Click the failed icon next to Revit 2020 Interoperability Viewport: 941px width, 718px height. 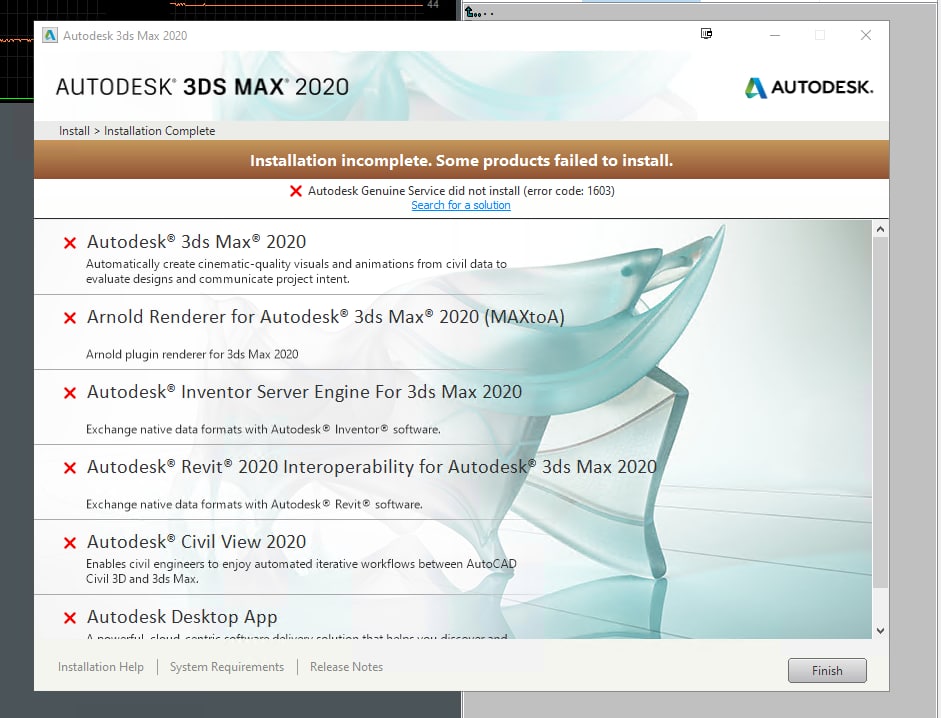tap(70, 468)
